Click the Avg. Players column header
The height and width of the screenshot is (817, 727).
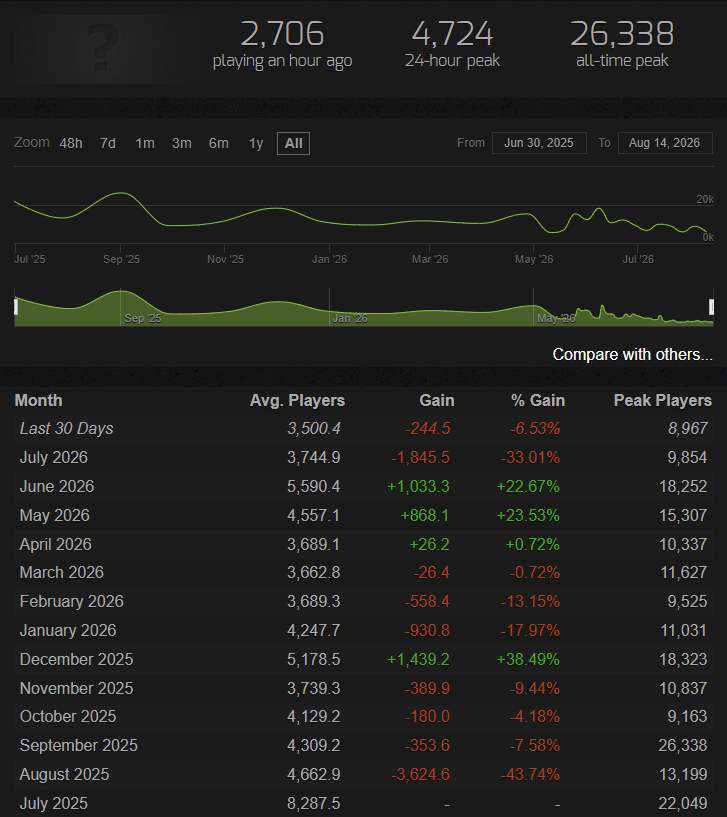[x=297, y=400]
